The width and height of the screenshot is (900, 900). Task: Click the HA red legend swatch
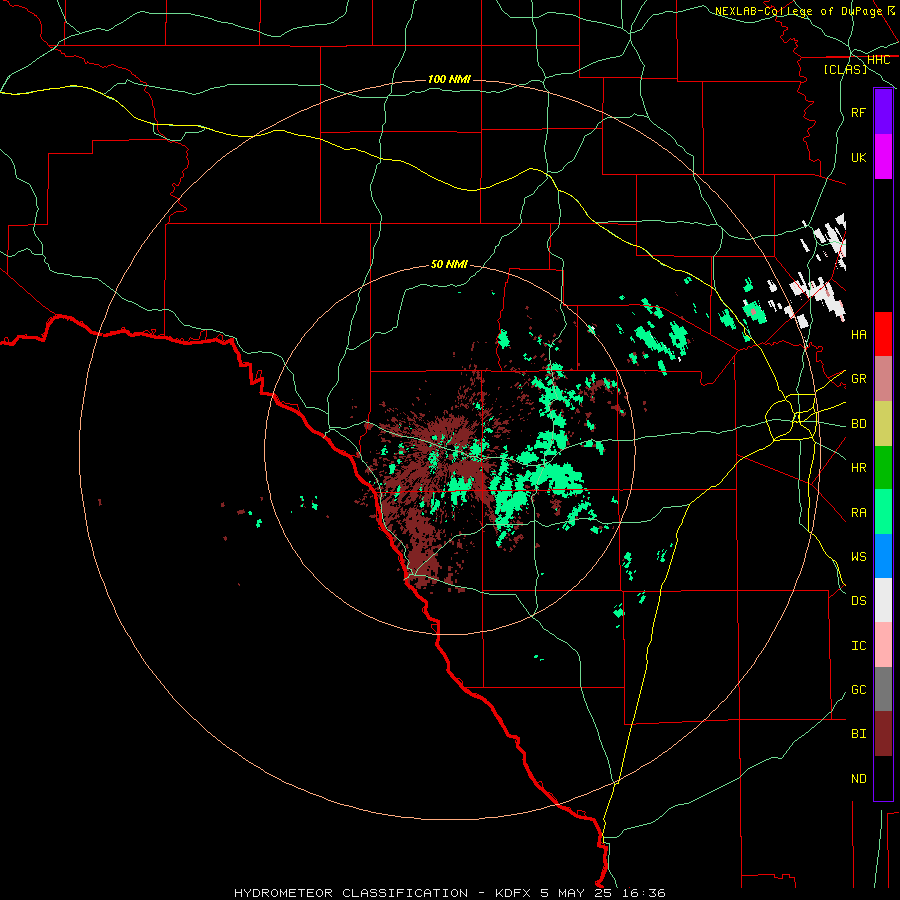click(x=883, y=334)
